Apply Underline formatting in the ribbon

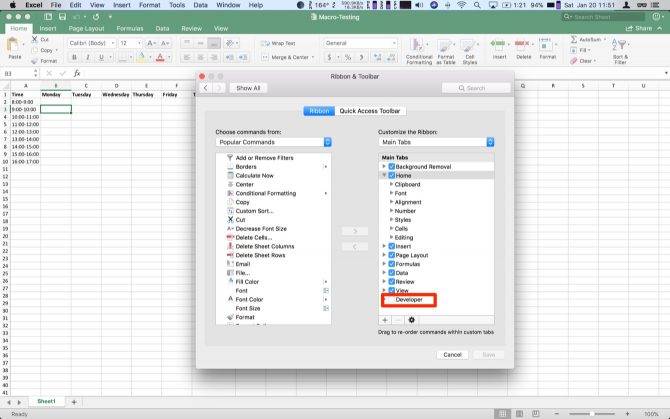coord(101,57)
